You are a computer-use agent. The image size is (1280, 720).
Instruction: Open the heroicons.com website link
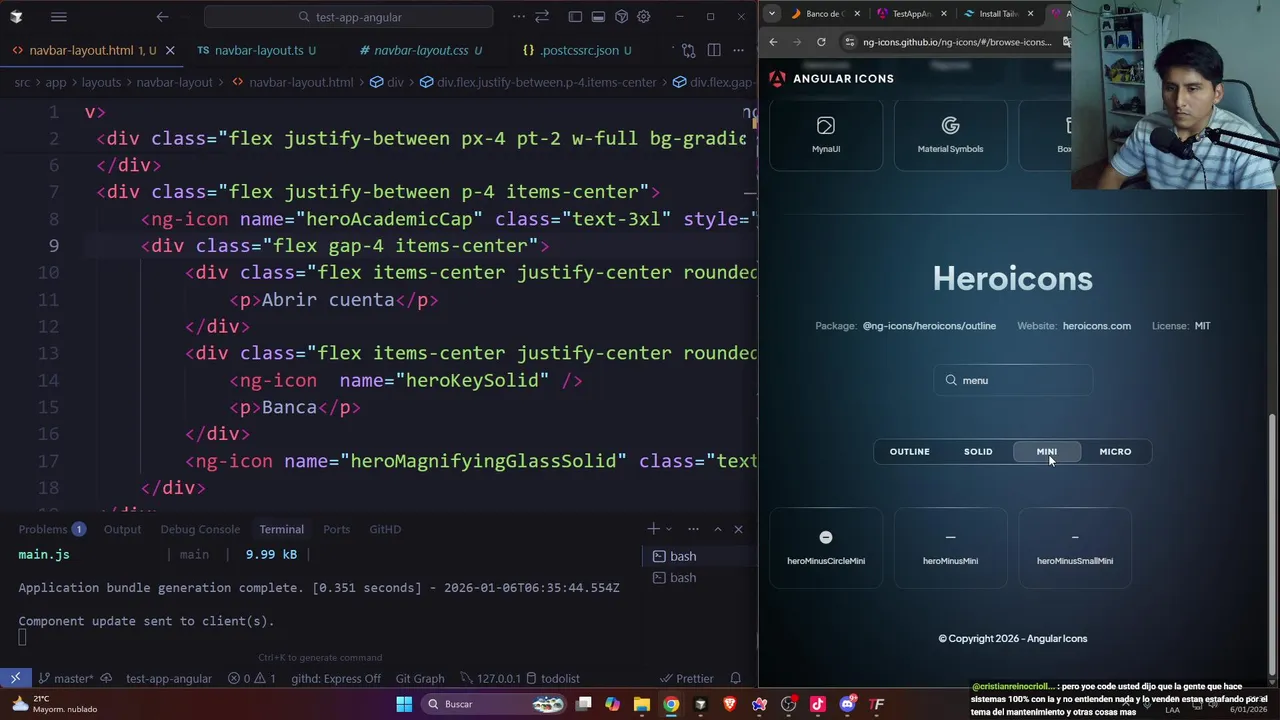(1096, 326)
